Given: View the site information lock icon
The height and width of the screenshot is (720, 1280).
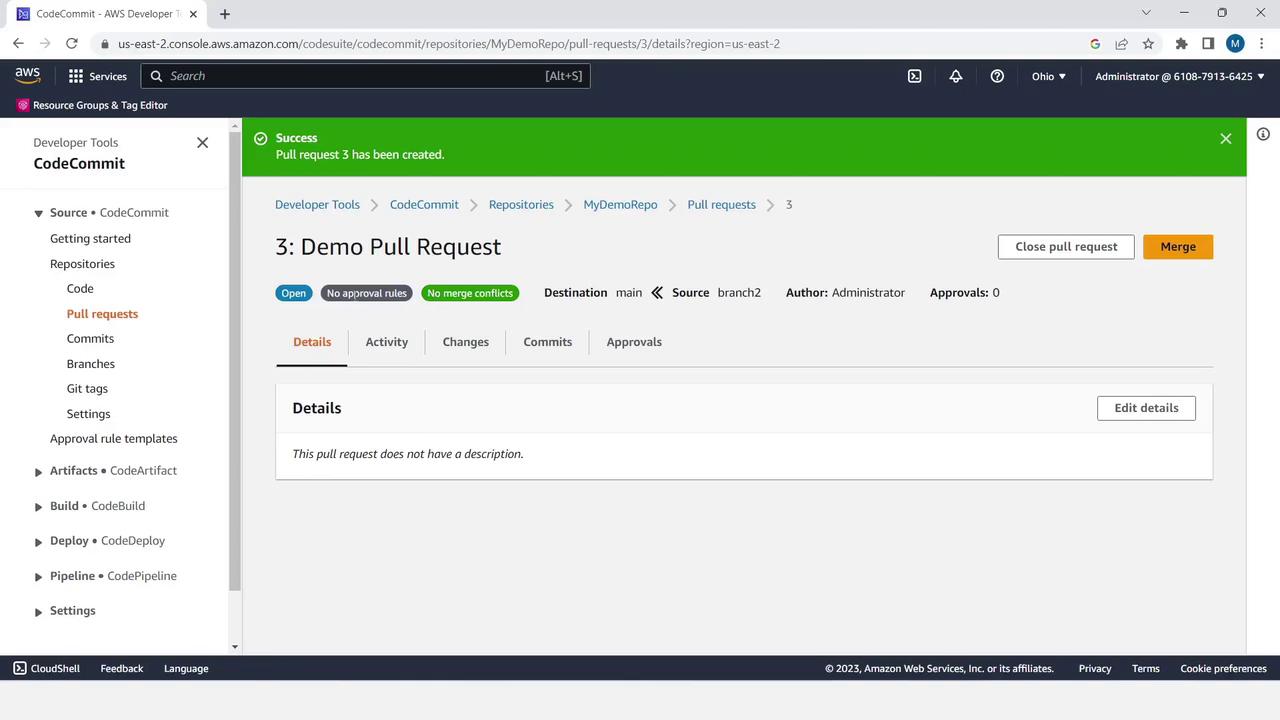Looking at the screenshot, I should [104, 44].
